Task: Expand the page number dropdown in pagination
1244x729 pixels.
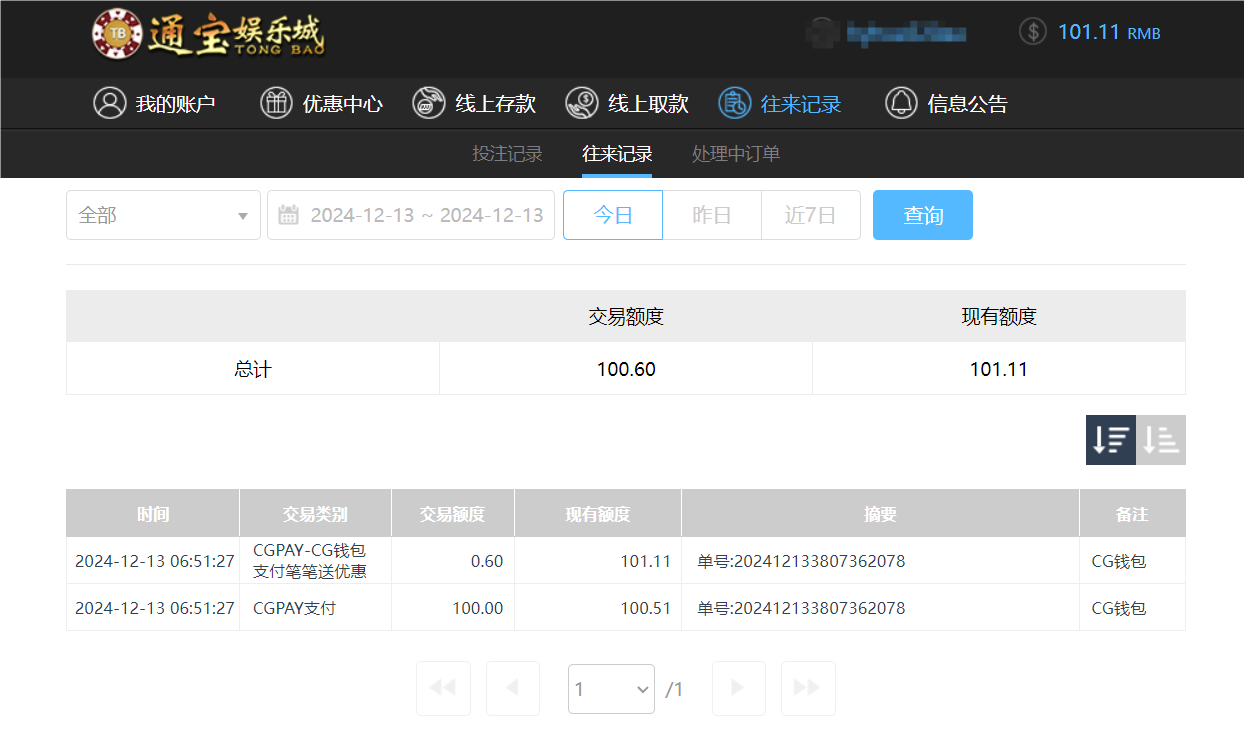Action: tap(611, 688)
